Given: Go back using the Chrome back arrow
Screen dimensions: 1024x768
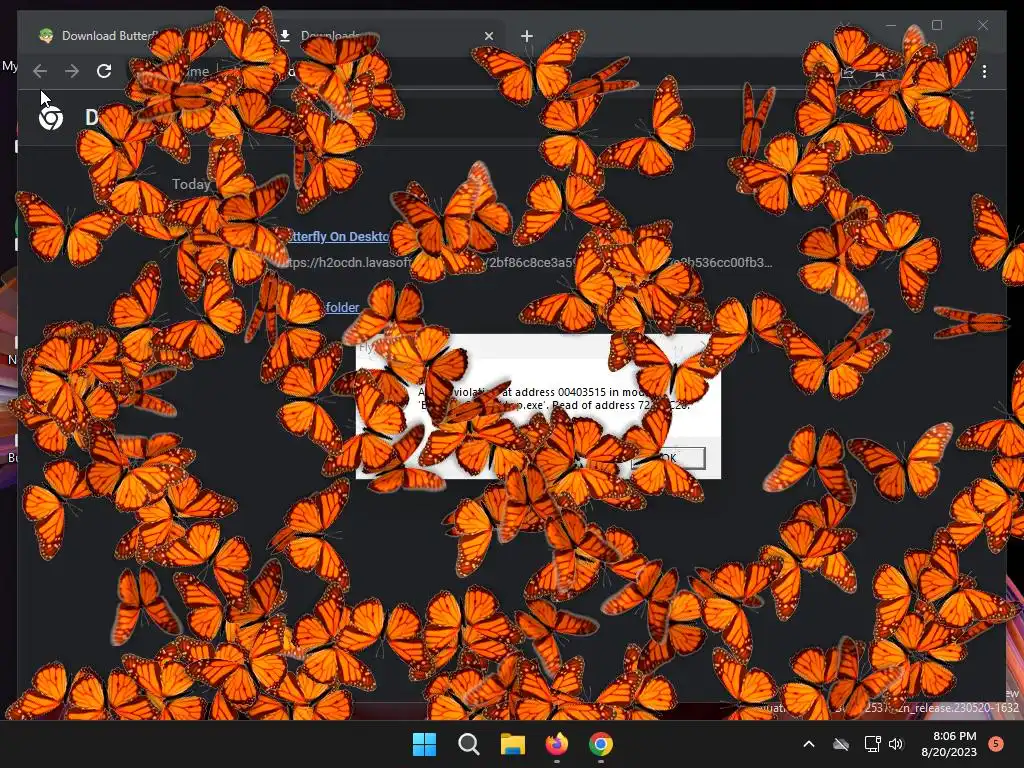Looking at the screenshot, I should click(x=40, y=71).
